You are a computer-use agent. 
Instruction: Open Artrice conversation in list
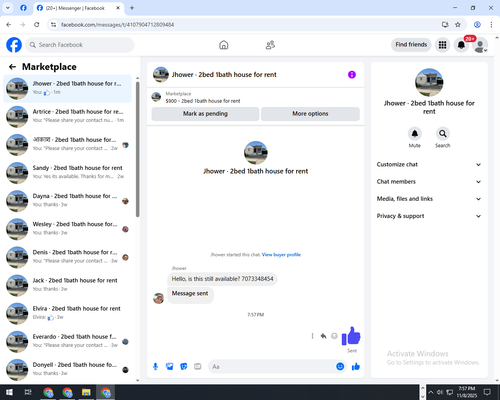pos(67,116)
